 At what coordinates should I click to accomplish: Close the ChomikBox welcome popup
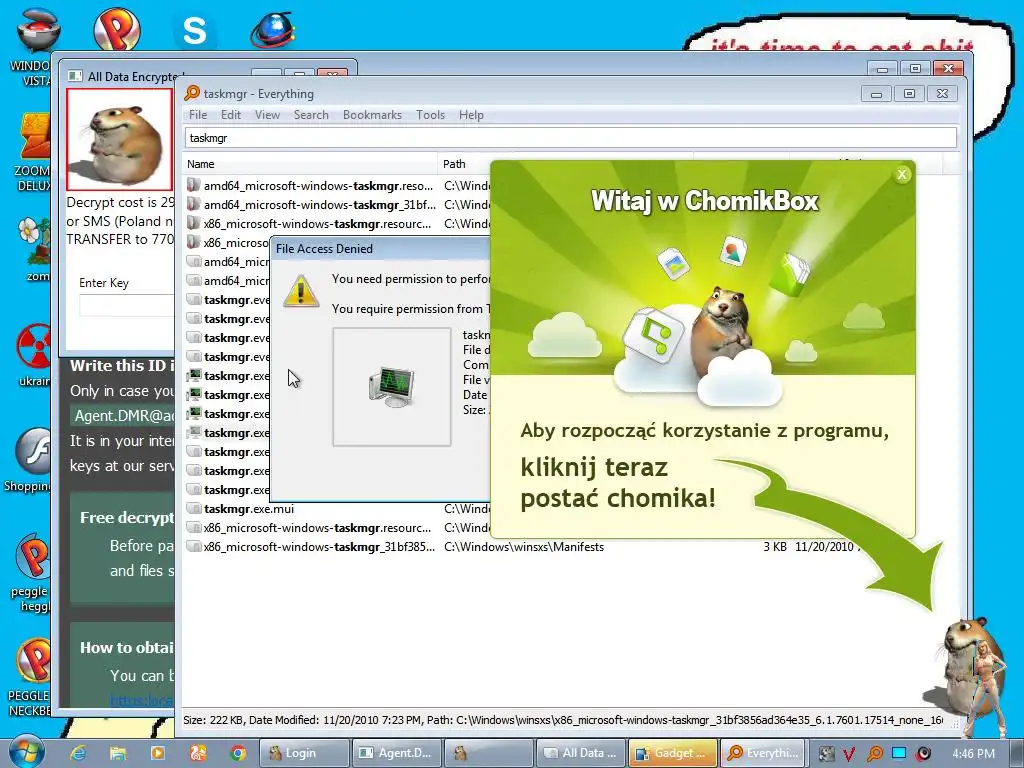902,174
